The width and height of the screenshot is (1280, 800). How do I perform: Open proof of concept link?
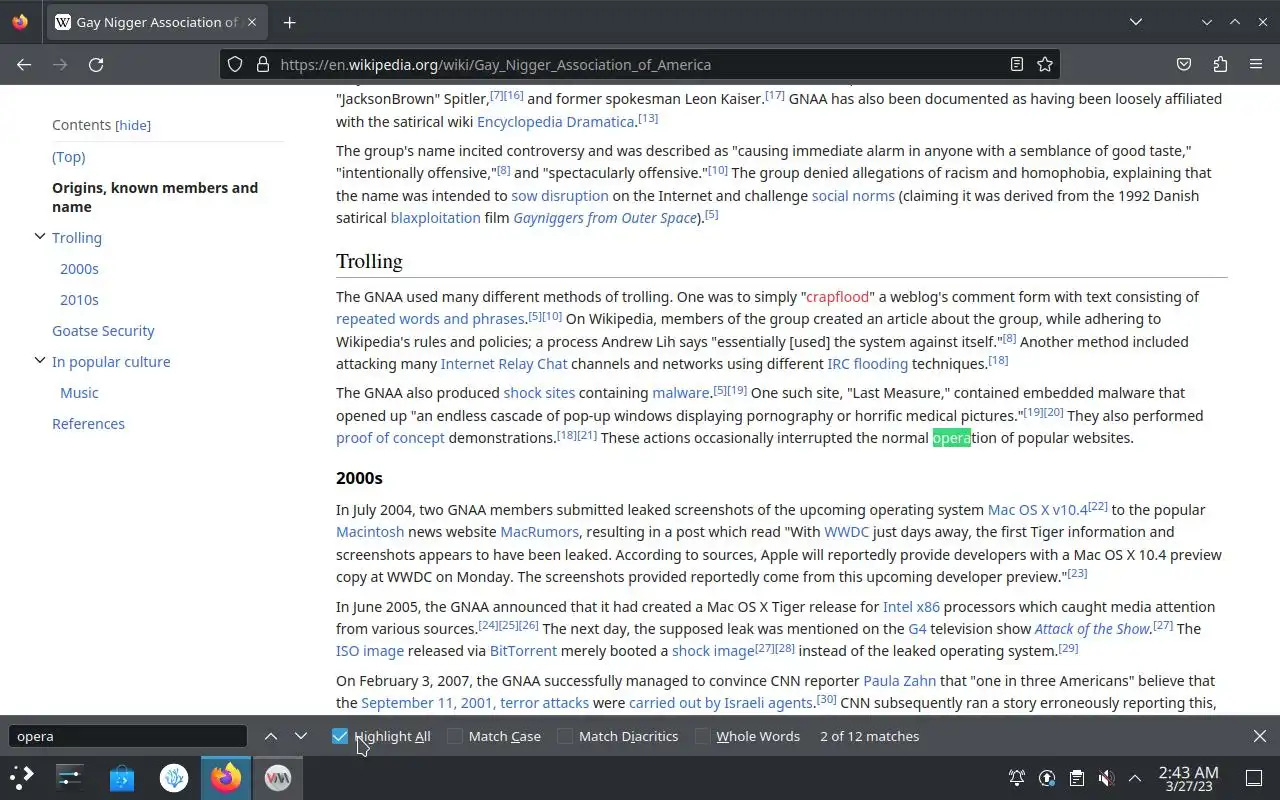pos(390,437)
